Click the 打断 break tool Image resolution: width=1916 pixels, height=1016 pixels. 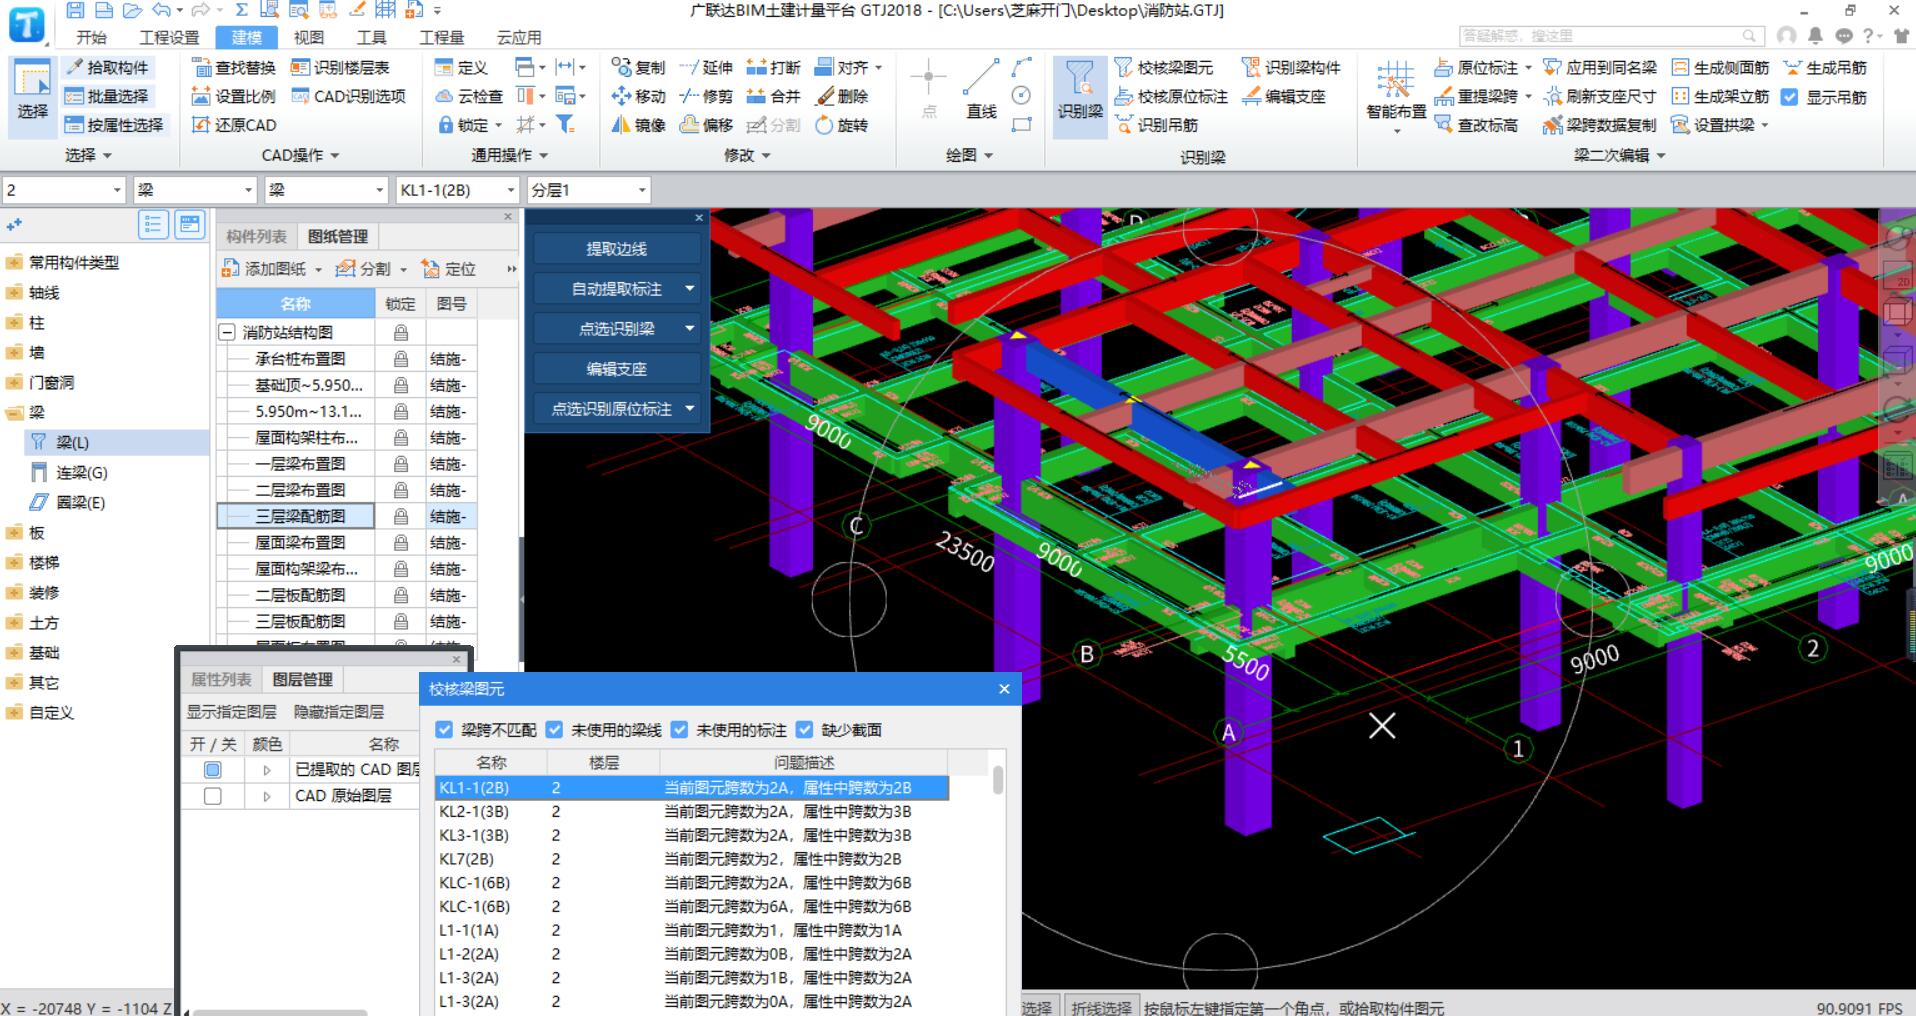coord(773,67)
